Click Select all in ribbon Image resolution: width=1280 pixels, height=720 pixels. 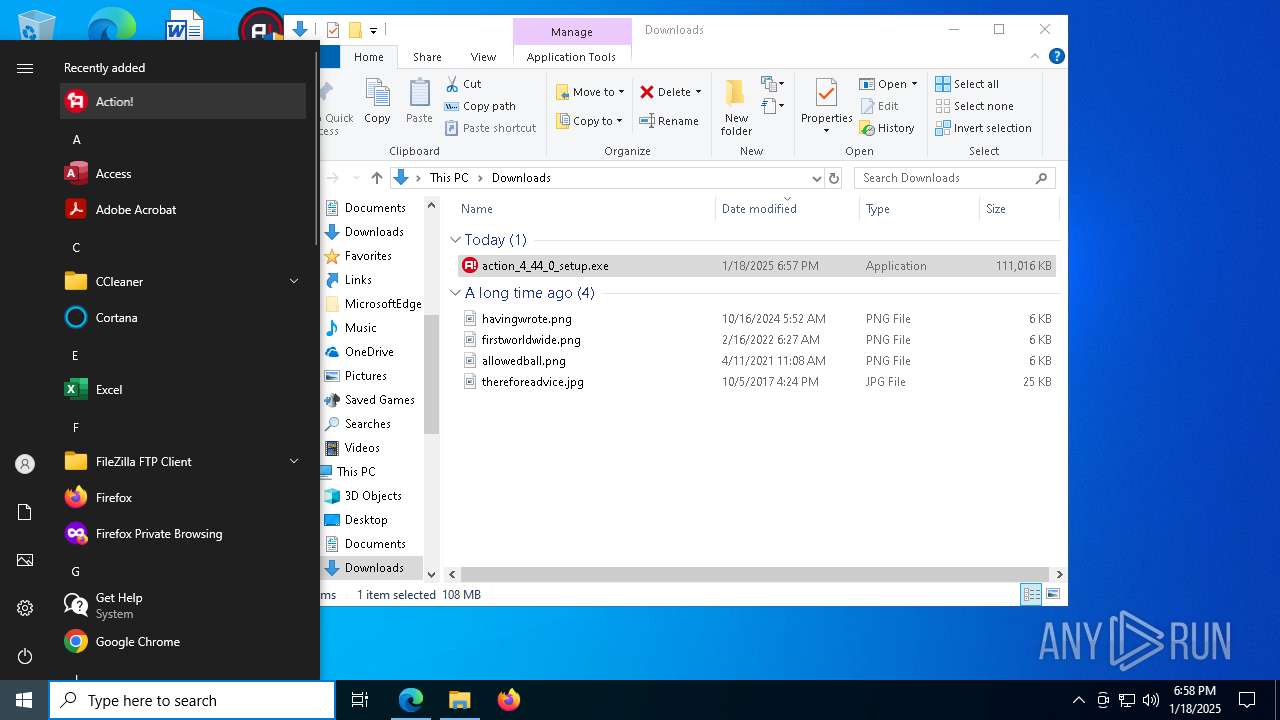[967, 84]
